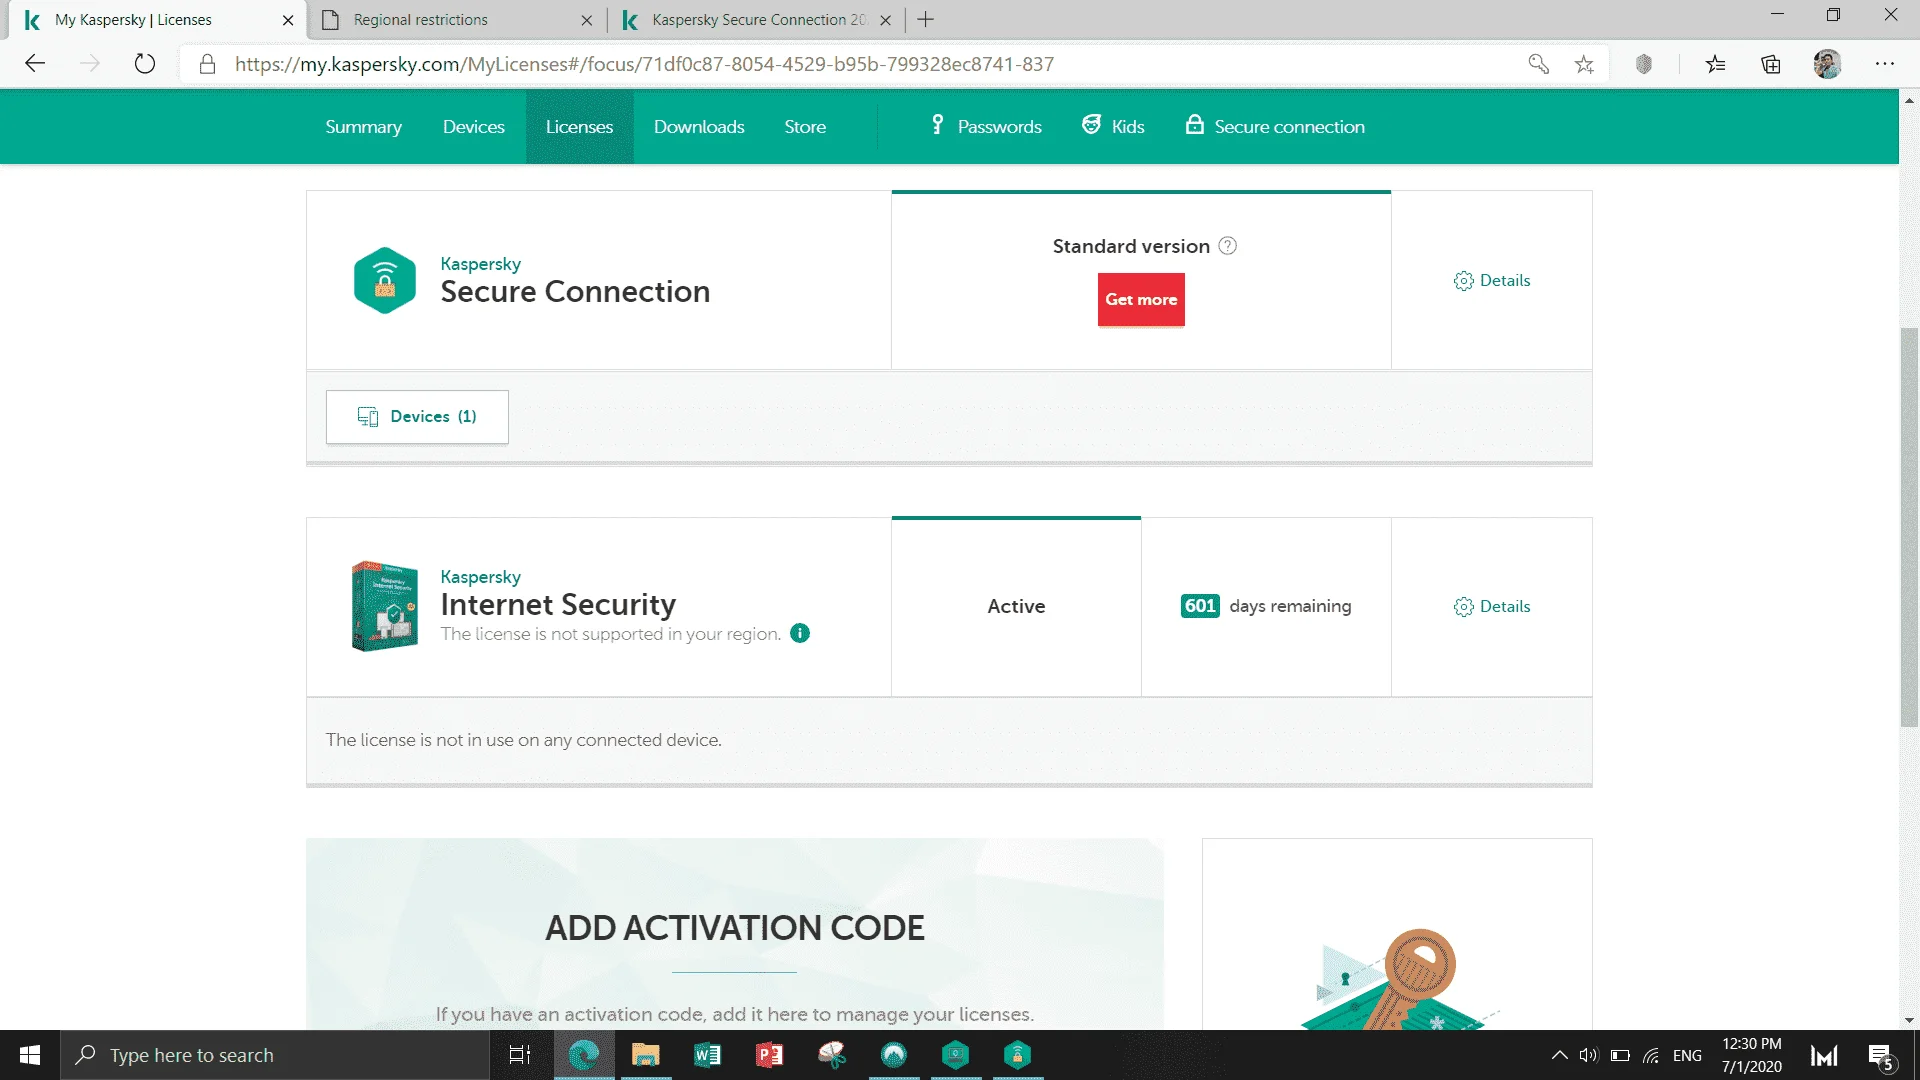Open the Kids section
Image resolution: width=1920 pixels, height=1080 pixels.
[x=1113, y=127]
